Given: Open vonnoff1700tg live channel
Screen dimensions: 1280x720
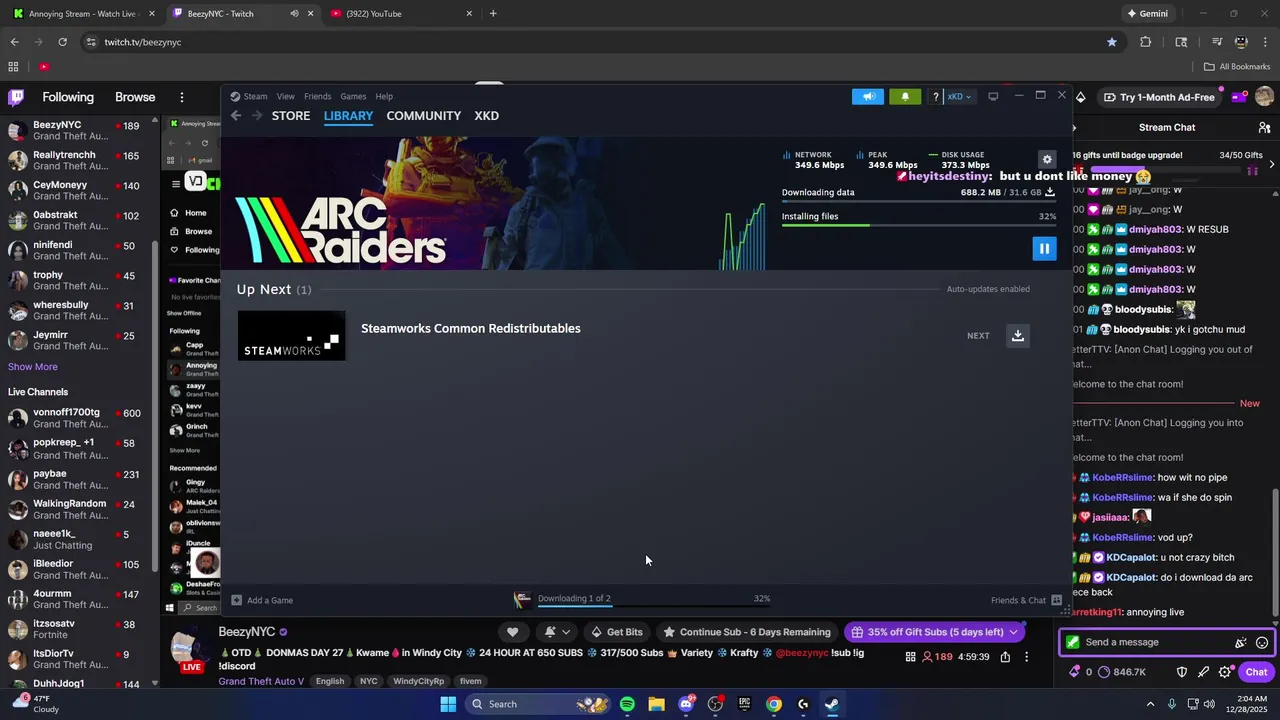Looking at the screenshot, I should pos(78,418).
